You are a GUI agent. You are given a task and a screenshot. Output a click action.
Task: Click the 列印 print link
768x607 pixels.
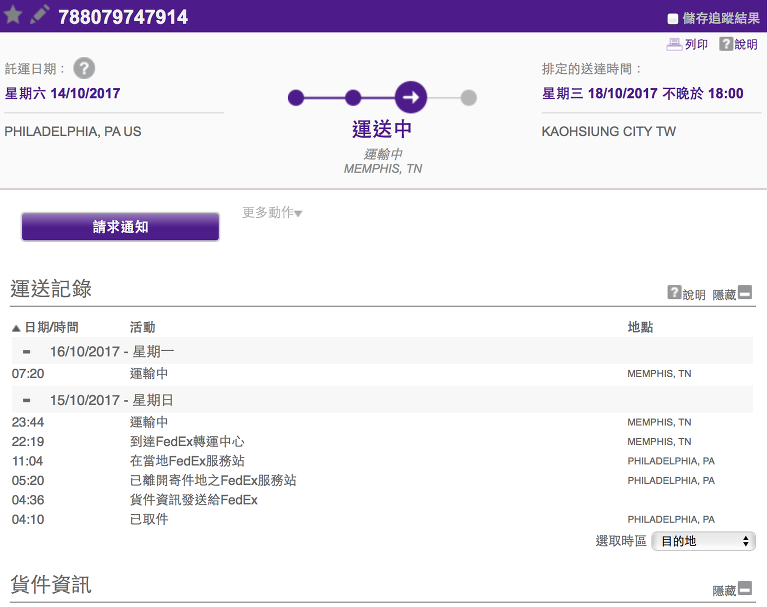point(696,45)
